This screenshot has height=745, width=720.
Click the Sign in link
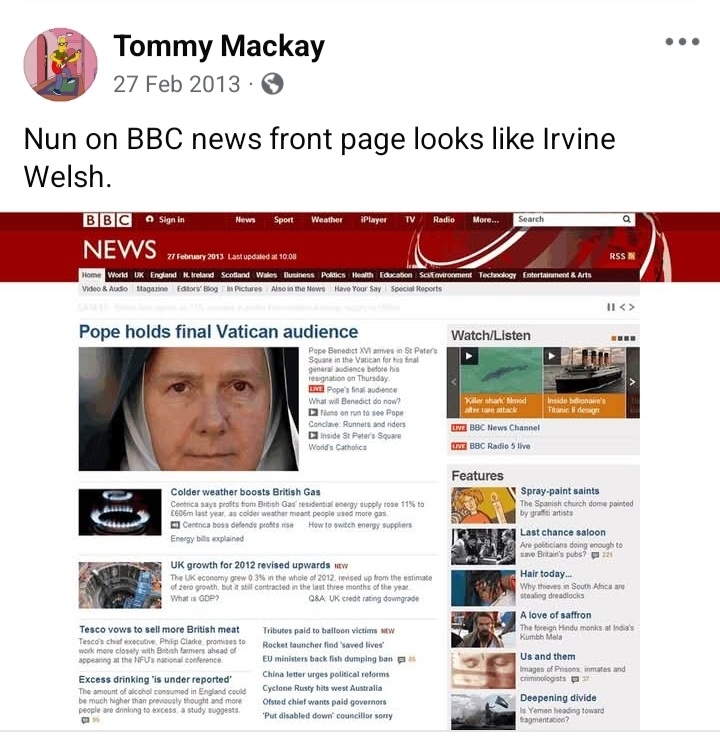point(165,220)
